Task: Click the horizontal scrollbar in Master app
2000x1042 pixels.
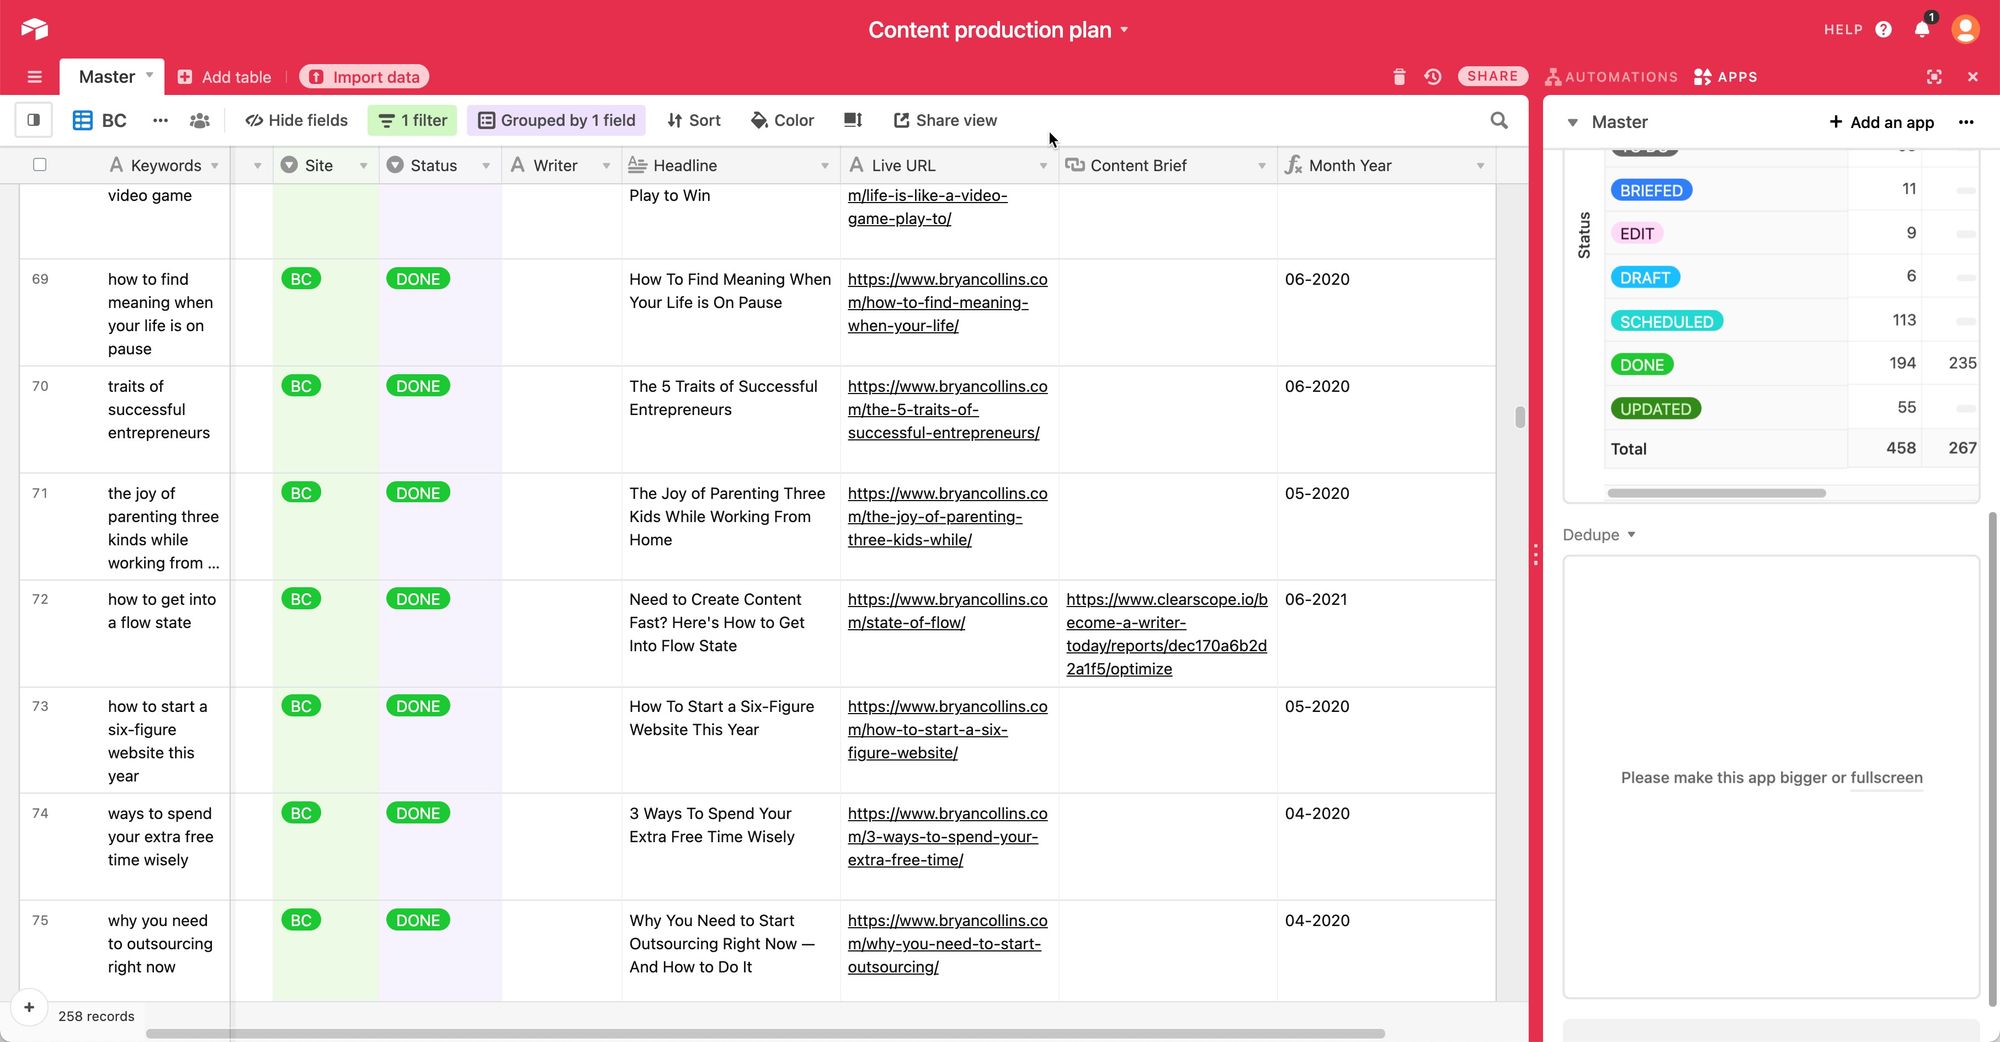Action: 1716,493
